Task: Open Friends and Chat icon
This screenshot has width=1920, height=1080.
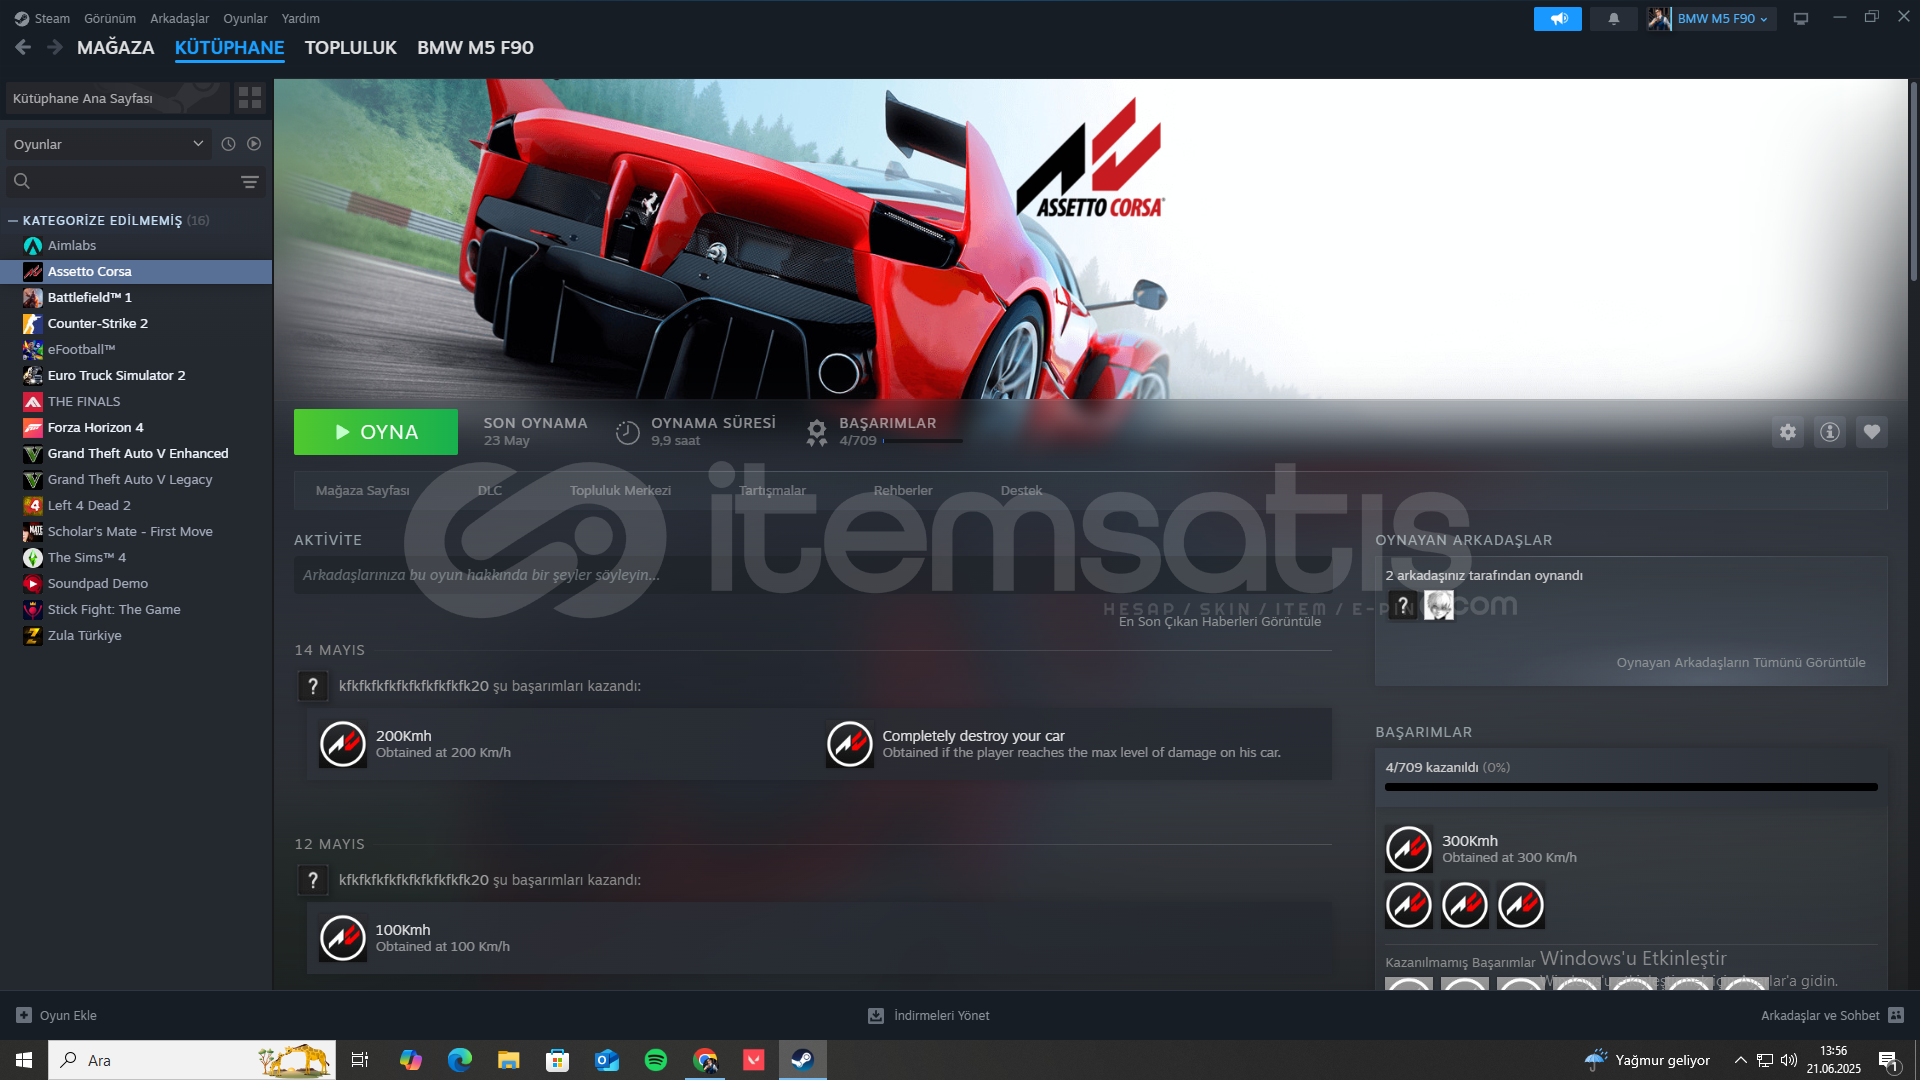Action: click(1896, 1015)
